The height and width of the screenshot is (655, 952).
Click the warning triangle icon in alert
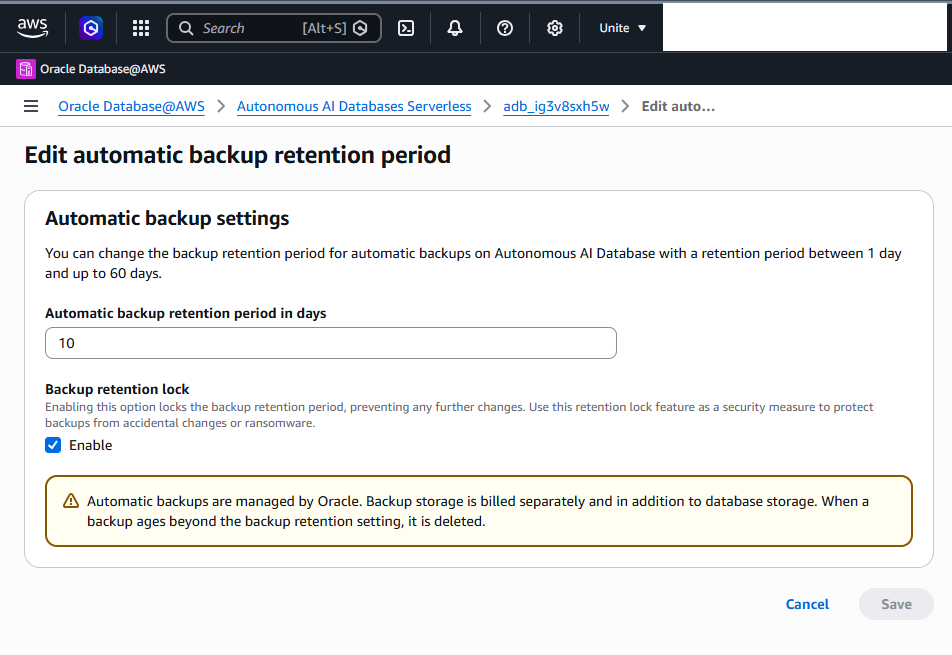pyautogui.click(x=71, y=501)
